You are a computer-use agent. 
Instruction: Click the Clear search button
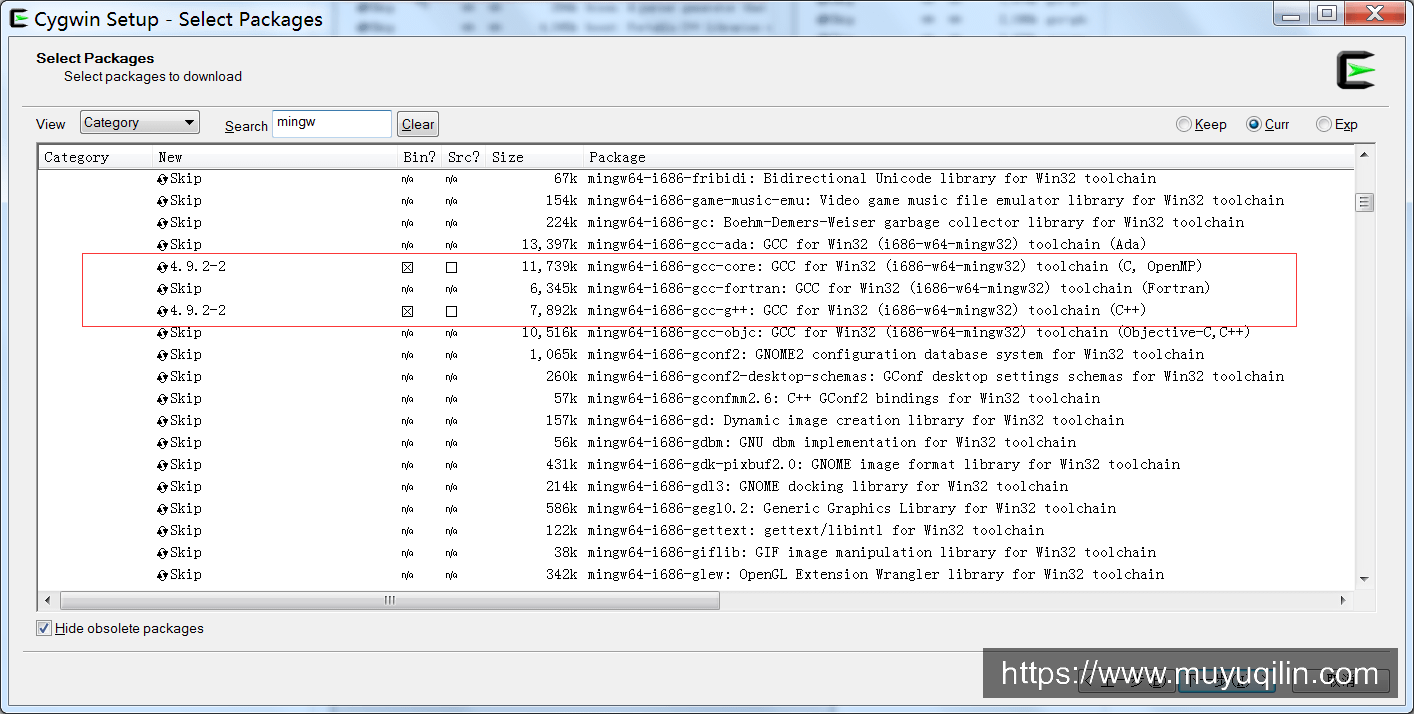[x=418, y=125]
